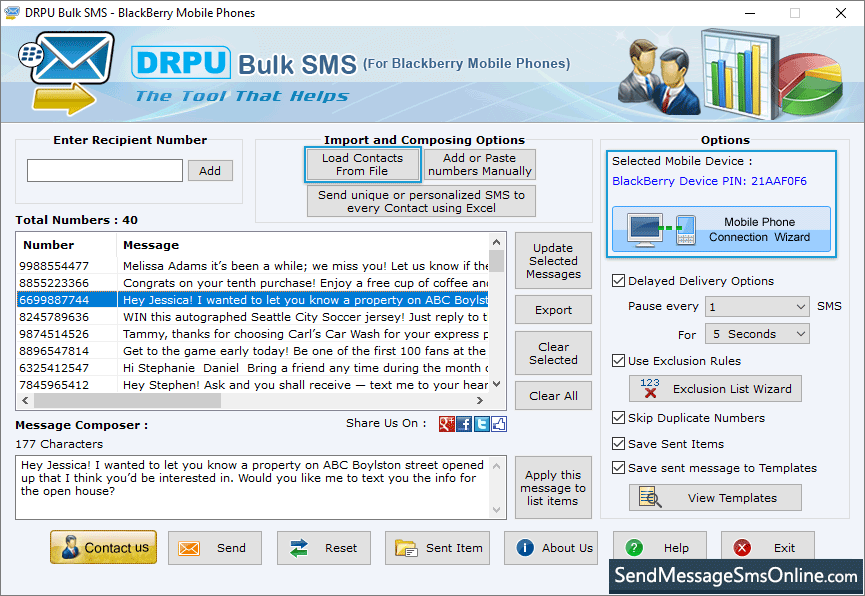The image size is (865, 596).
Task: Click the list scroll-down arrow
Action: [x=497, y=384]
